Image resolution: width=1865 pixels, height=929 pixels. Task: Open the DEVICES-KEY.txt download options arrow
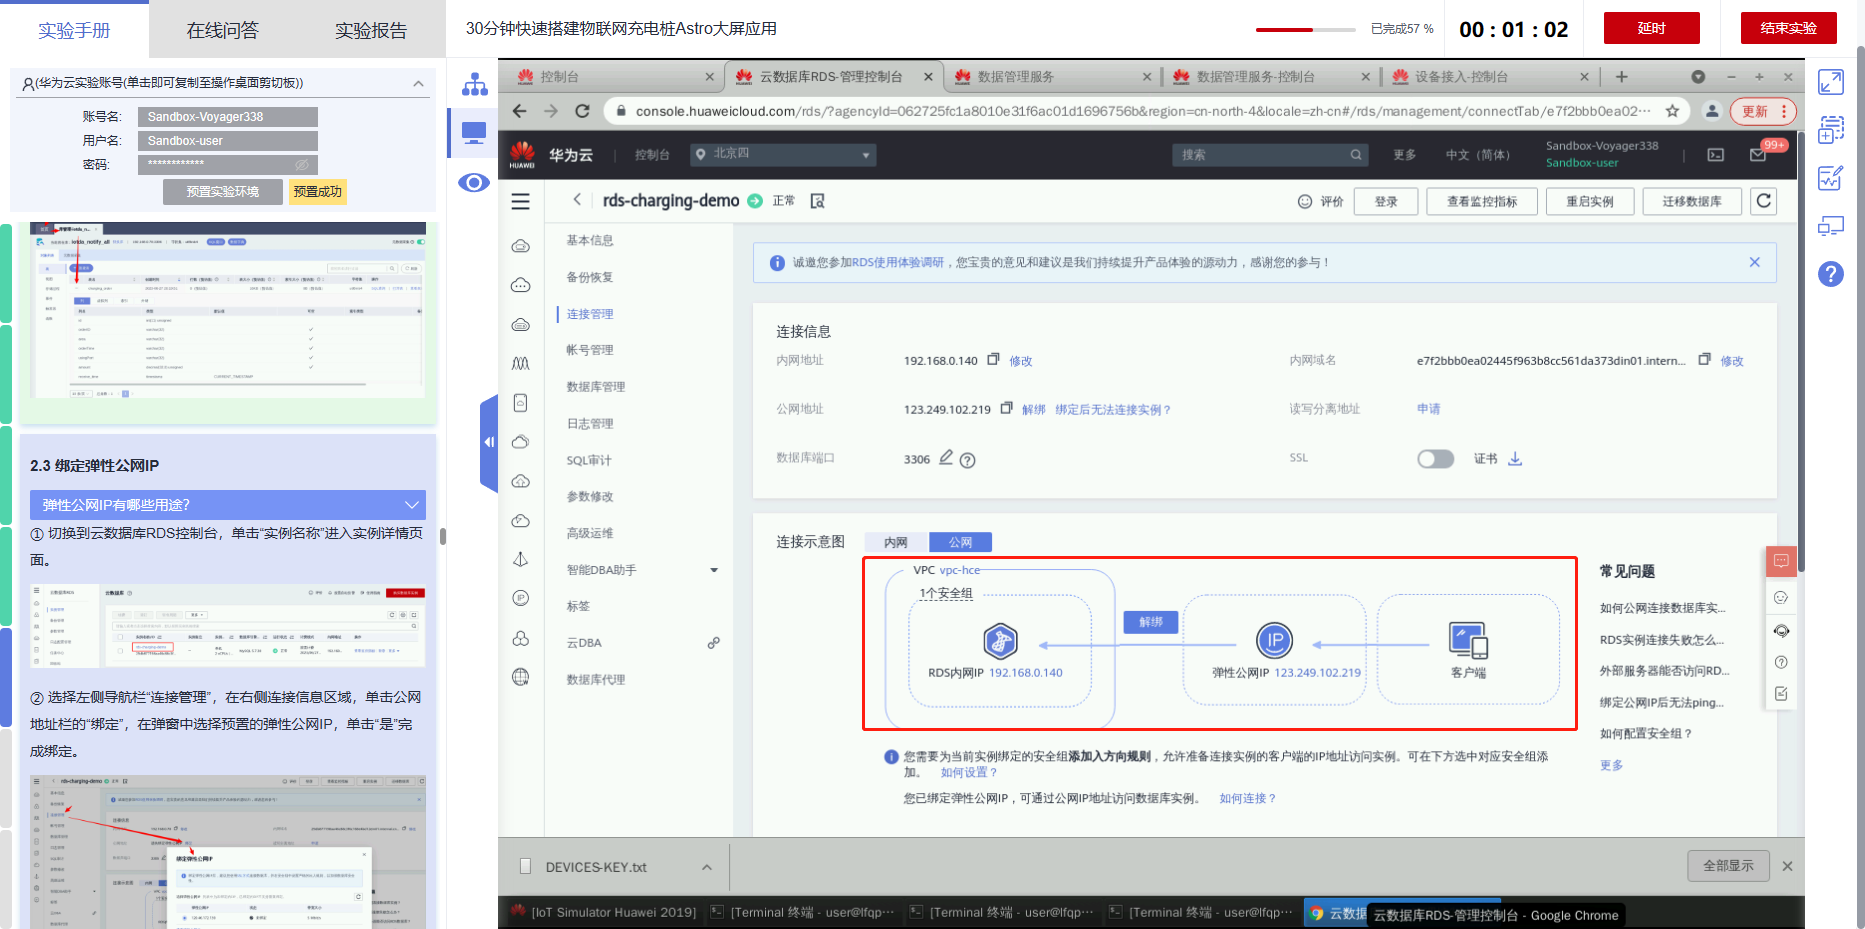point(707,867)
